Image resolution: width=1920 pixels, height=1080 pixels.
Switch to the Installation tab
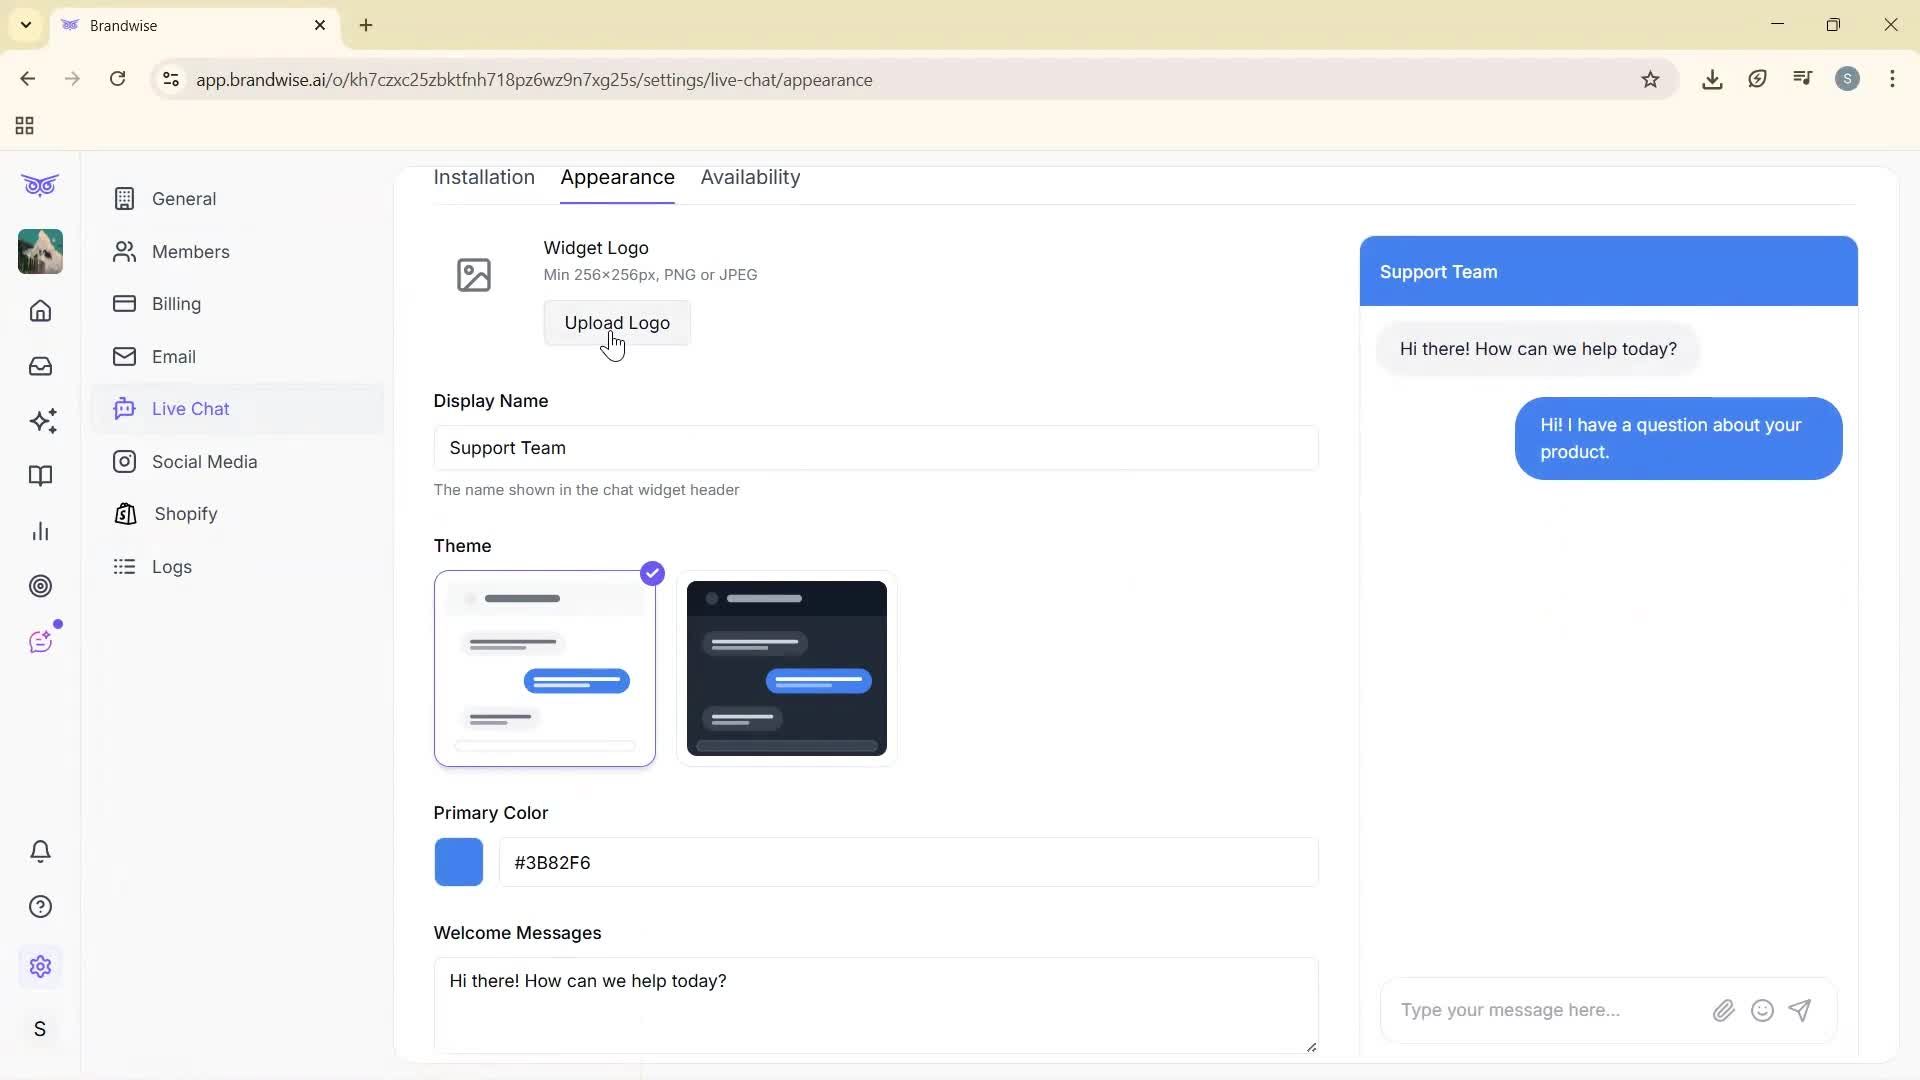click(x=484, y=177)
